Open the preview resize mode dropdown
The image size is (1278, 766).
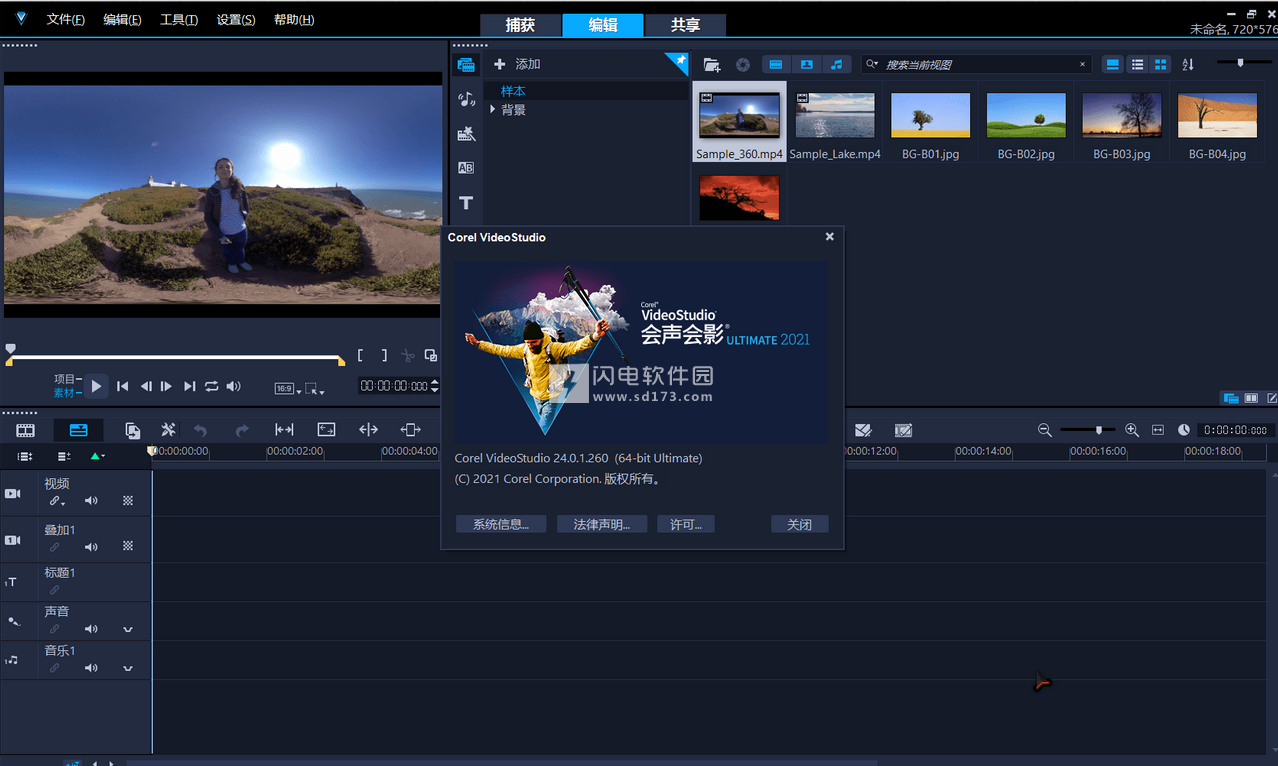tap(315, 388)
